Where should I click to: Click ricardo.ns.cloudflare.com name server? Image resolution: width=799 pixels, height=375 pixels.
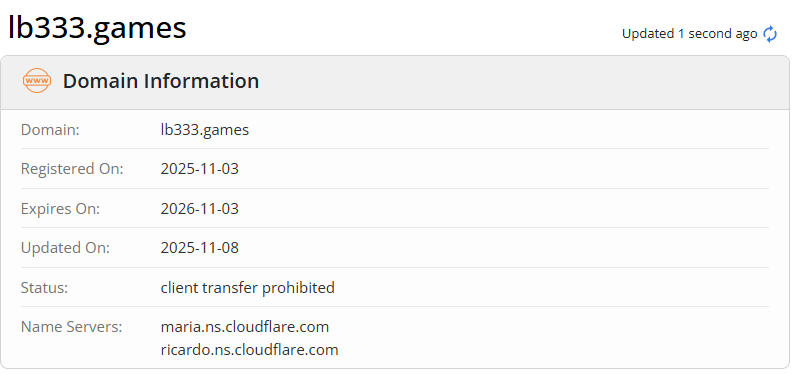(249, 350)
